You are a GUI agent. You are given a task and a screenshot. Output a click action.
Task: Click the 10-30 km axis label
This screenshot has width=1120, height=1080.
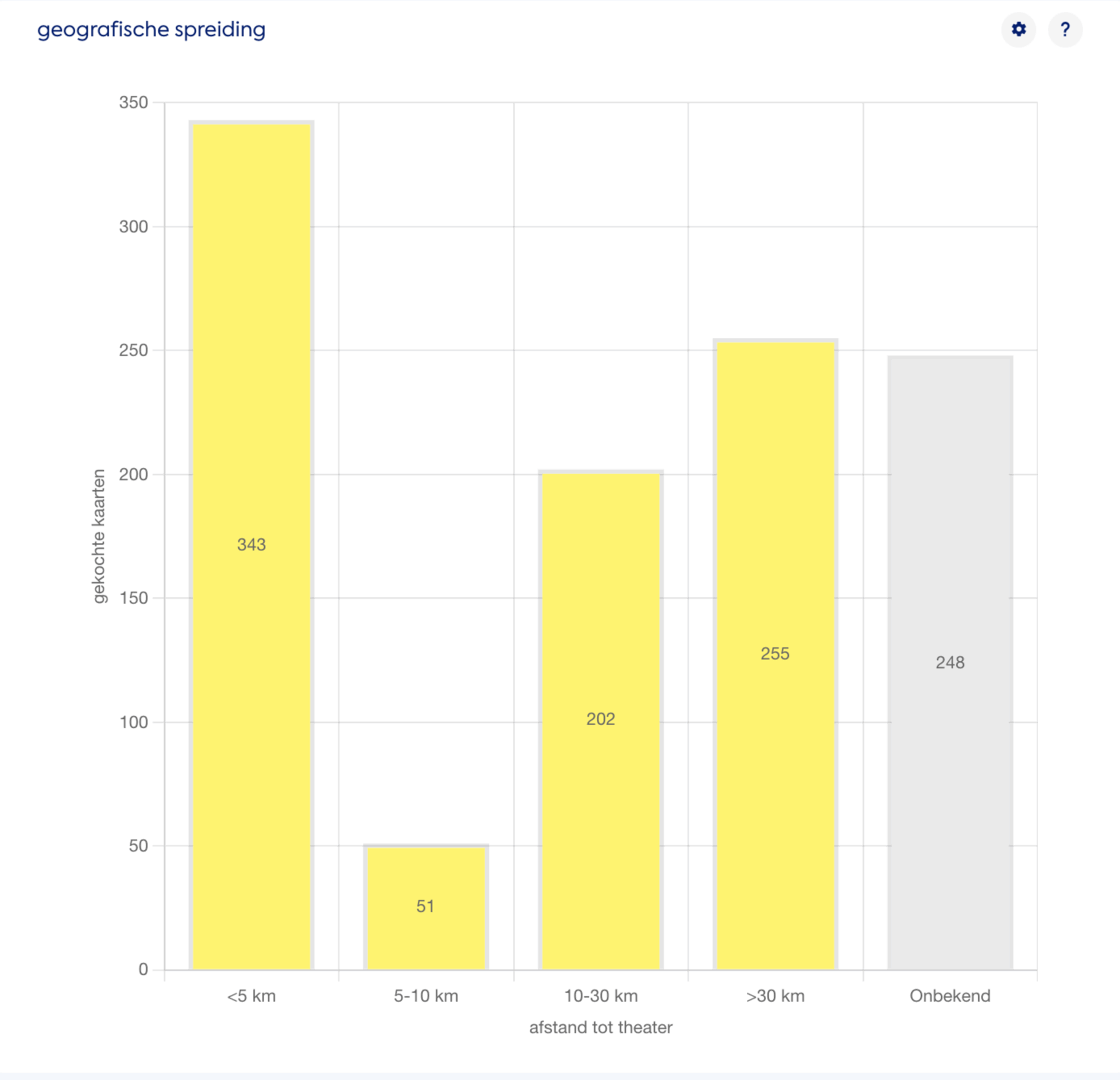coord(601,996)
